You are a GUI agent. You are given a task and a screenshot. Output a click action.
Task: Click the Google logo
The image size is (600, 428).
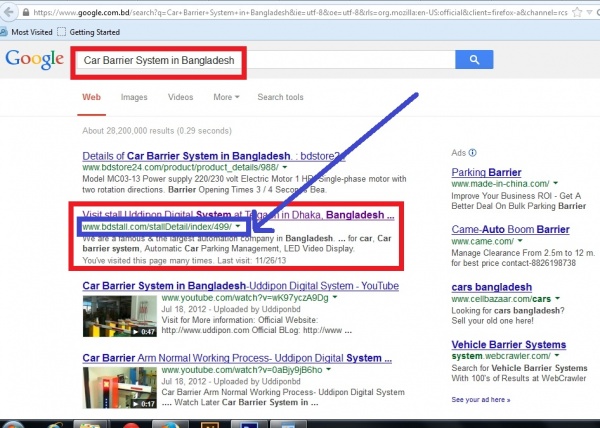pyautogui.click(x=34, y=59)
